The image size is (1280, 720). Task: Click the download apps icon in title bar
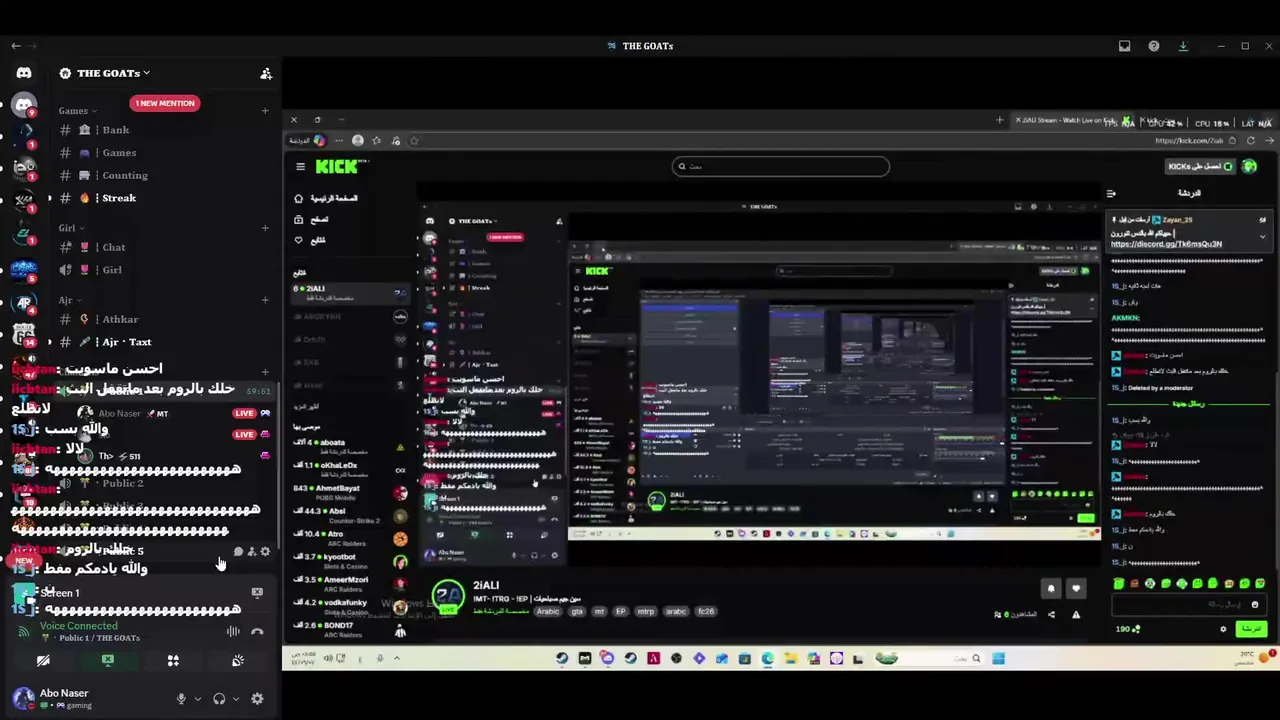click(x=1183, y=46)
